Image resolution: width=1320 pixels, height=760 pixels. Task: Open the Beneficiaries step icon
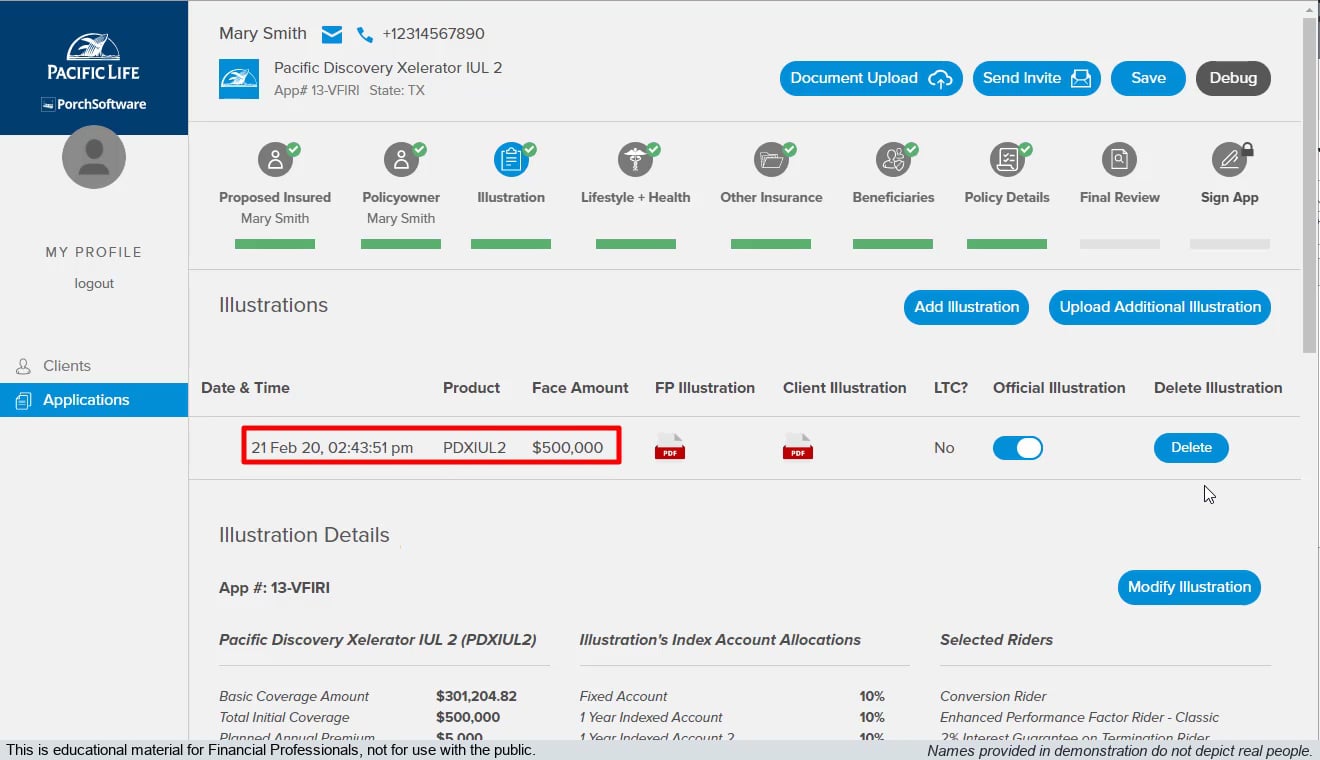(x=893, y=159)
